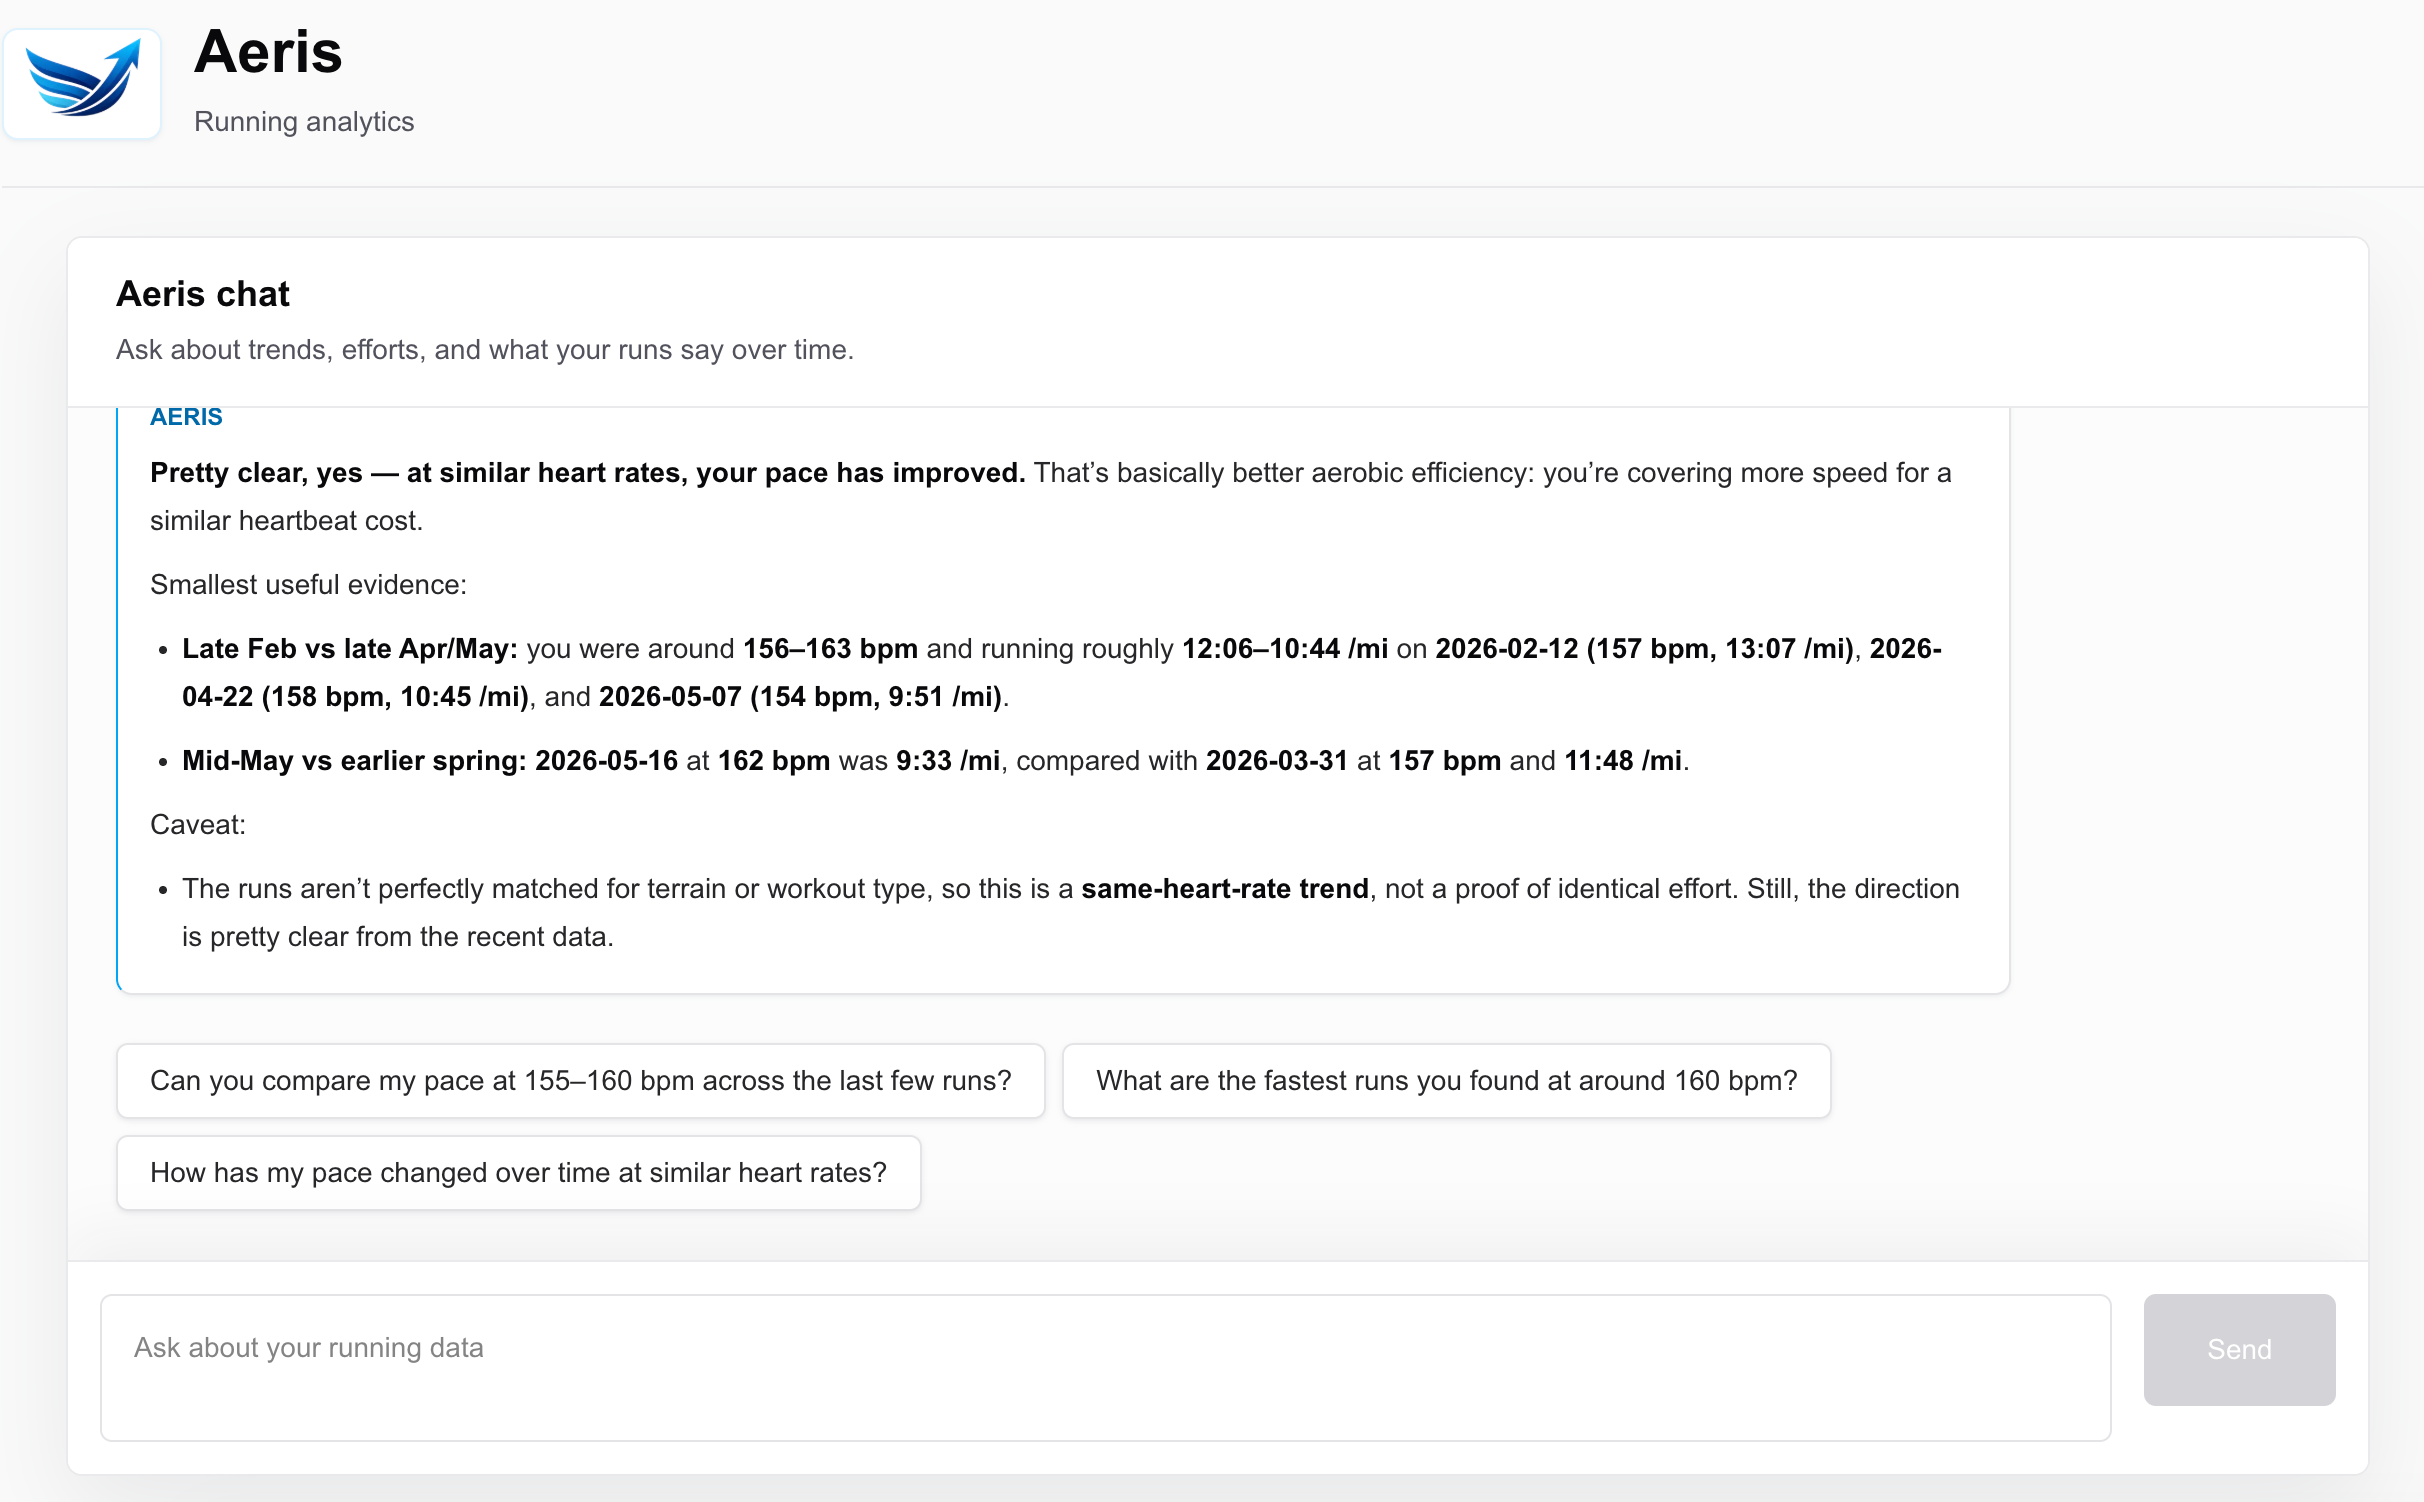Click the '162 bpm' value

(x=774, y=761)
